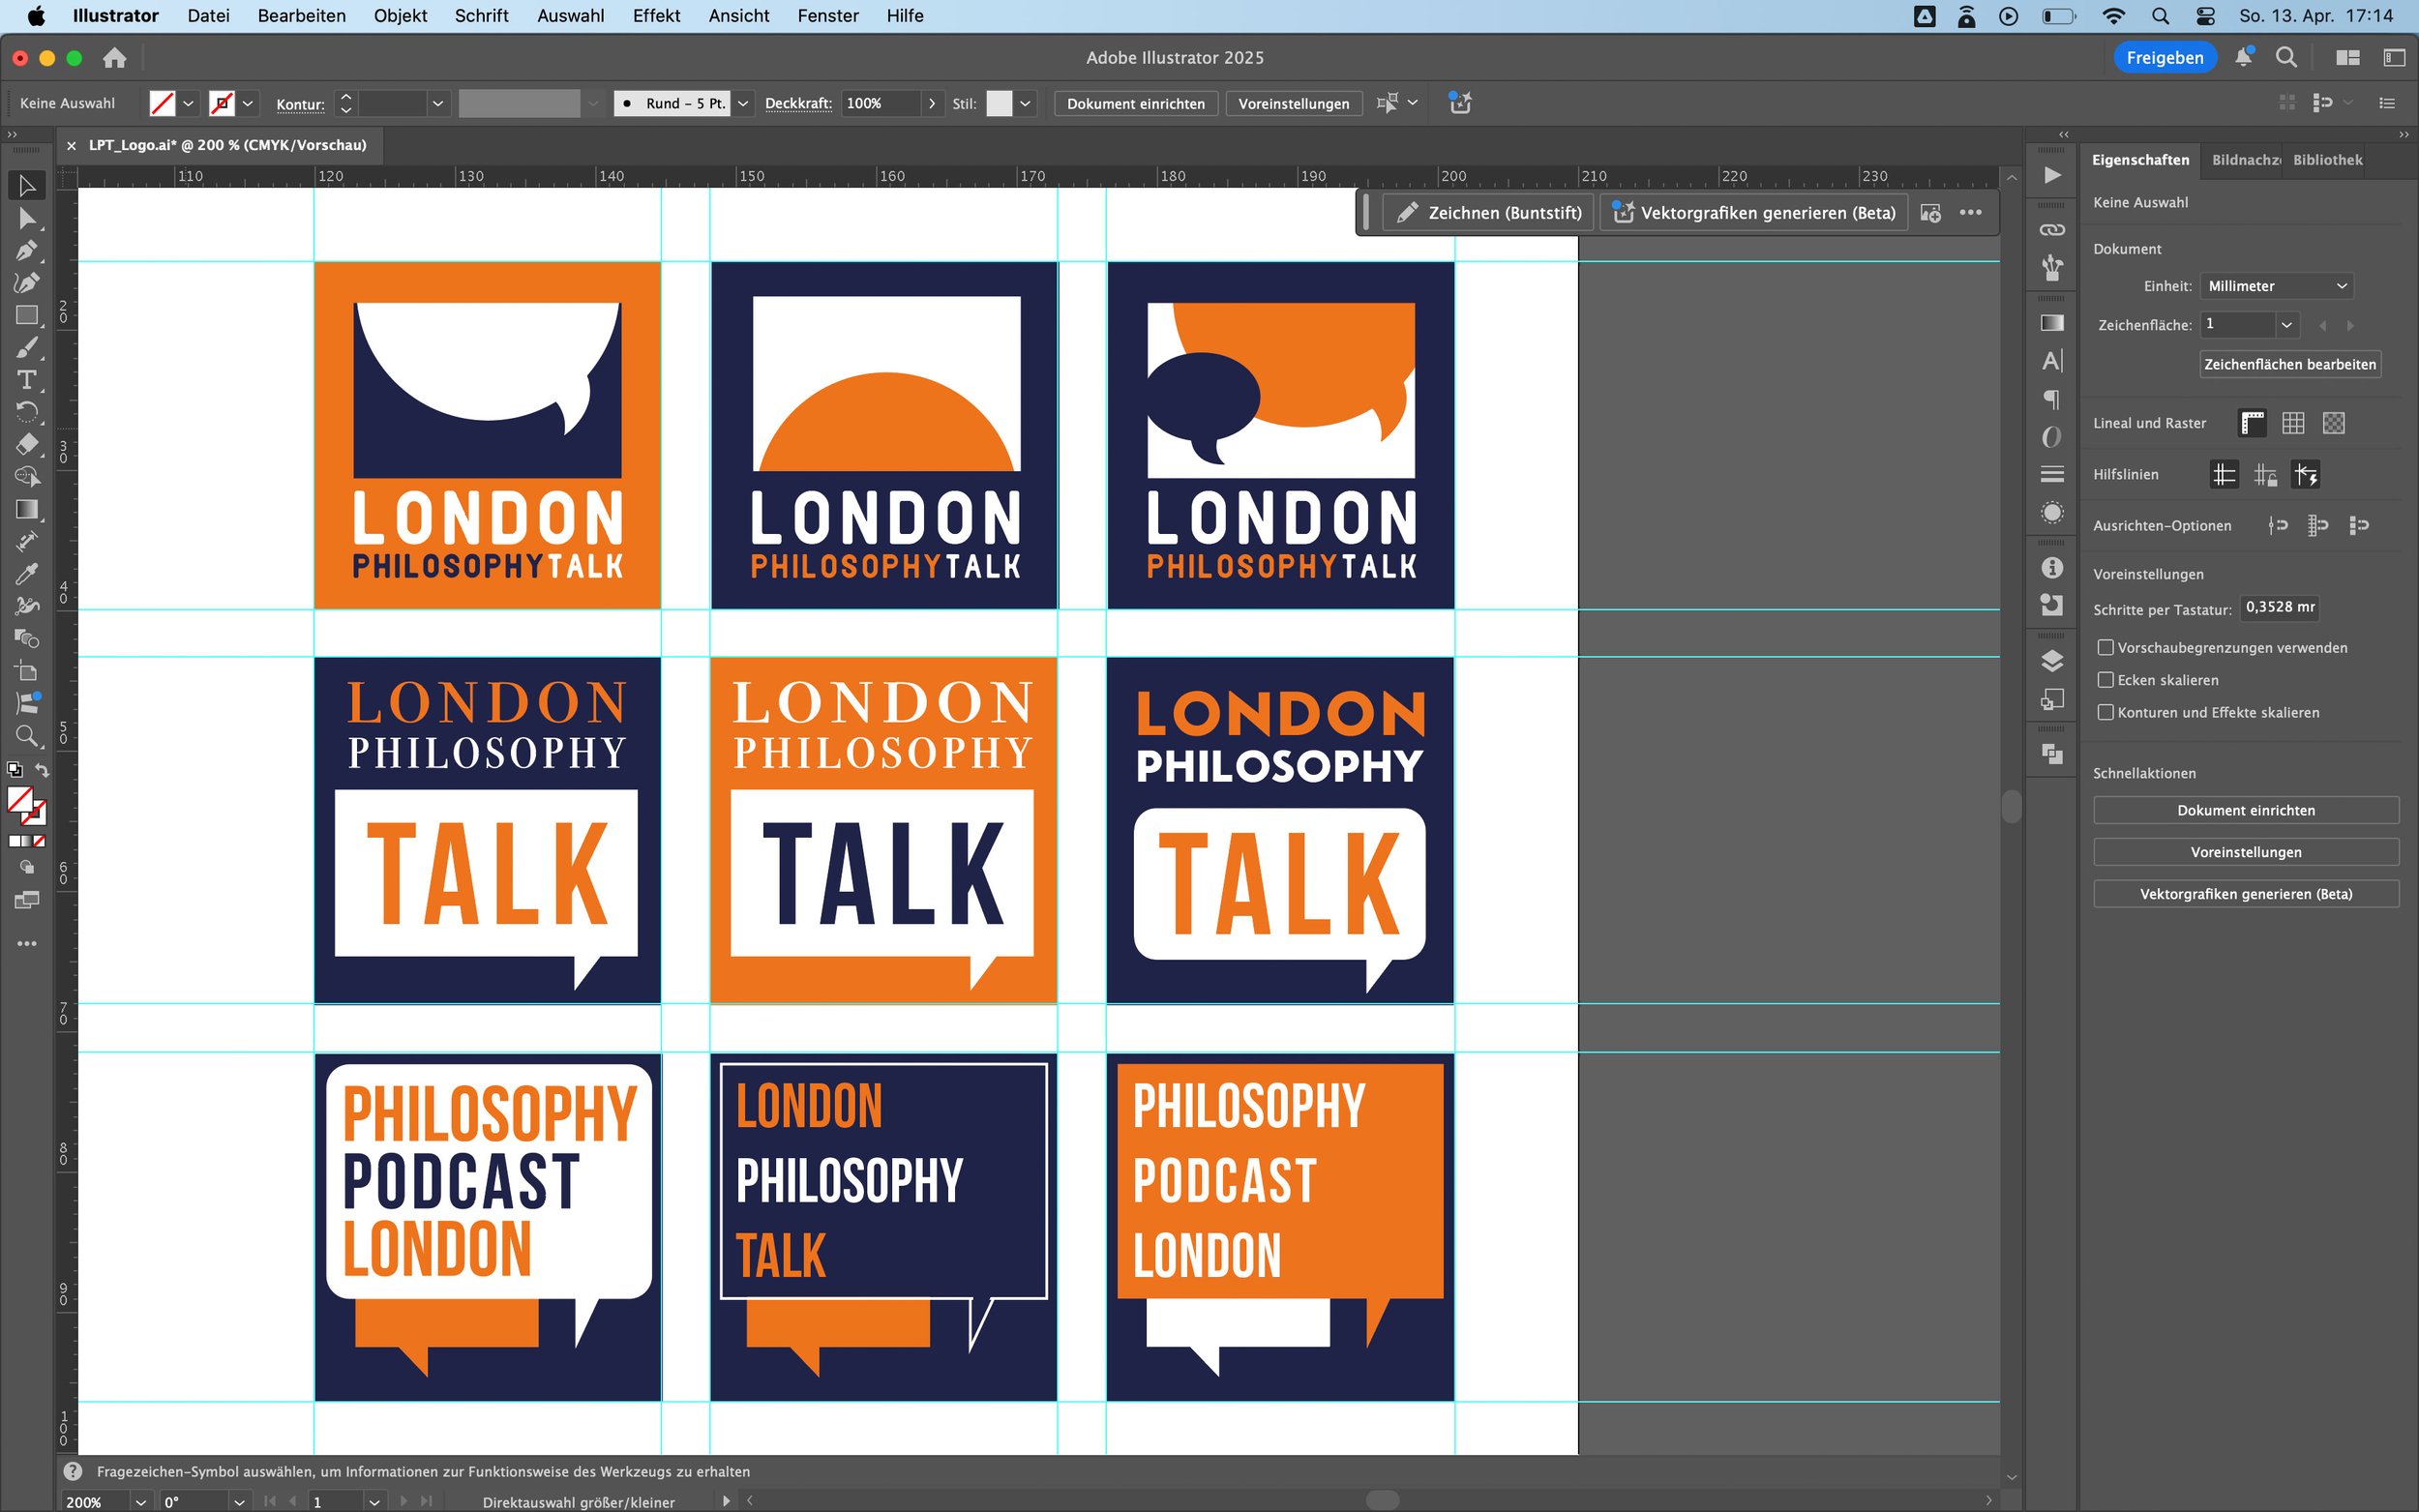Open the Einheit Millimeter dropdown

[2276, 286]
